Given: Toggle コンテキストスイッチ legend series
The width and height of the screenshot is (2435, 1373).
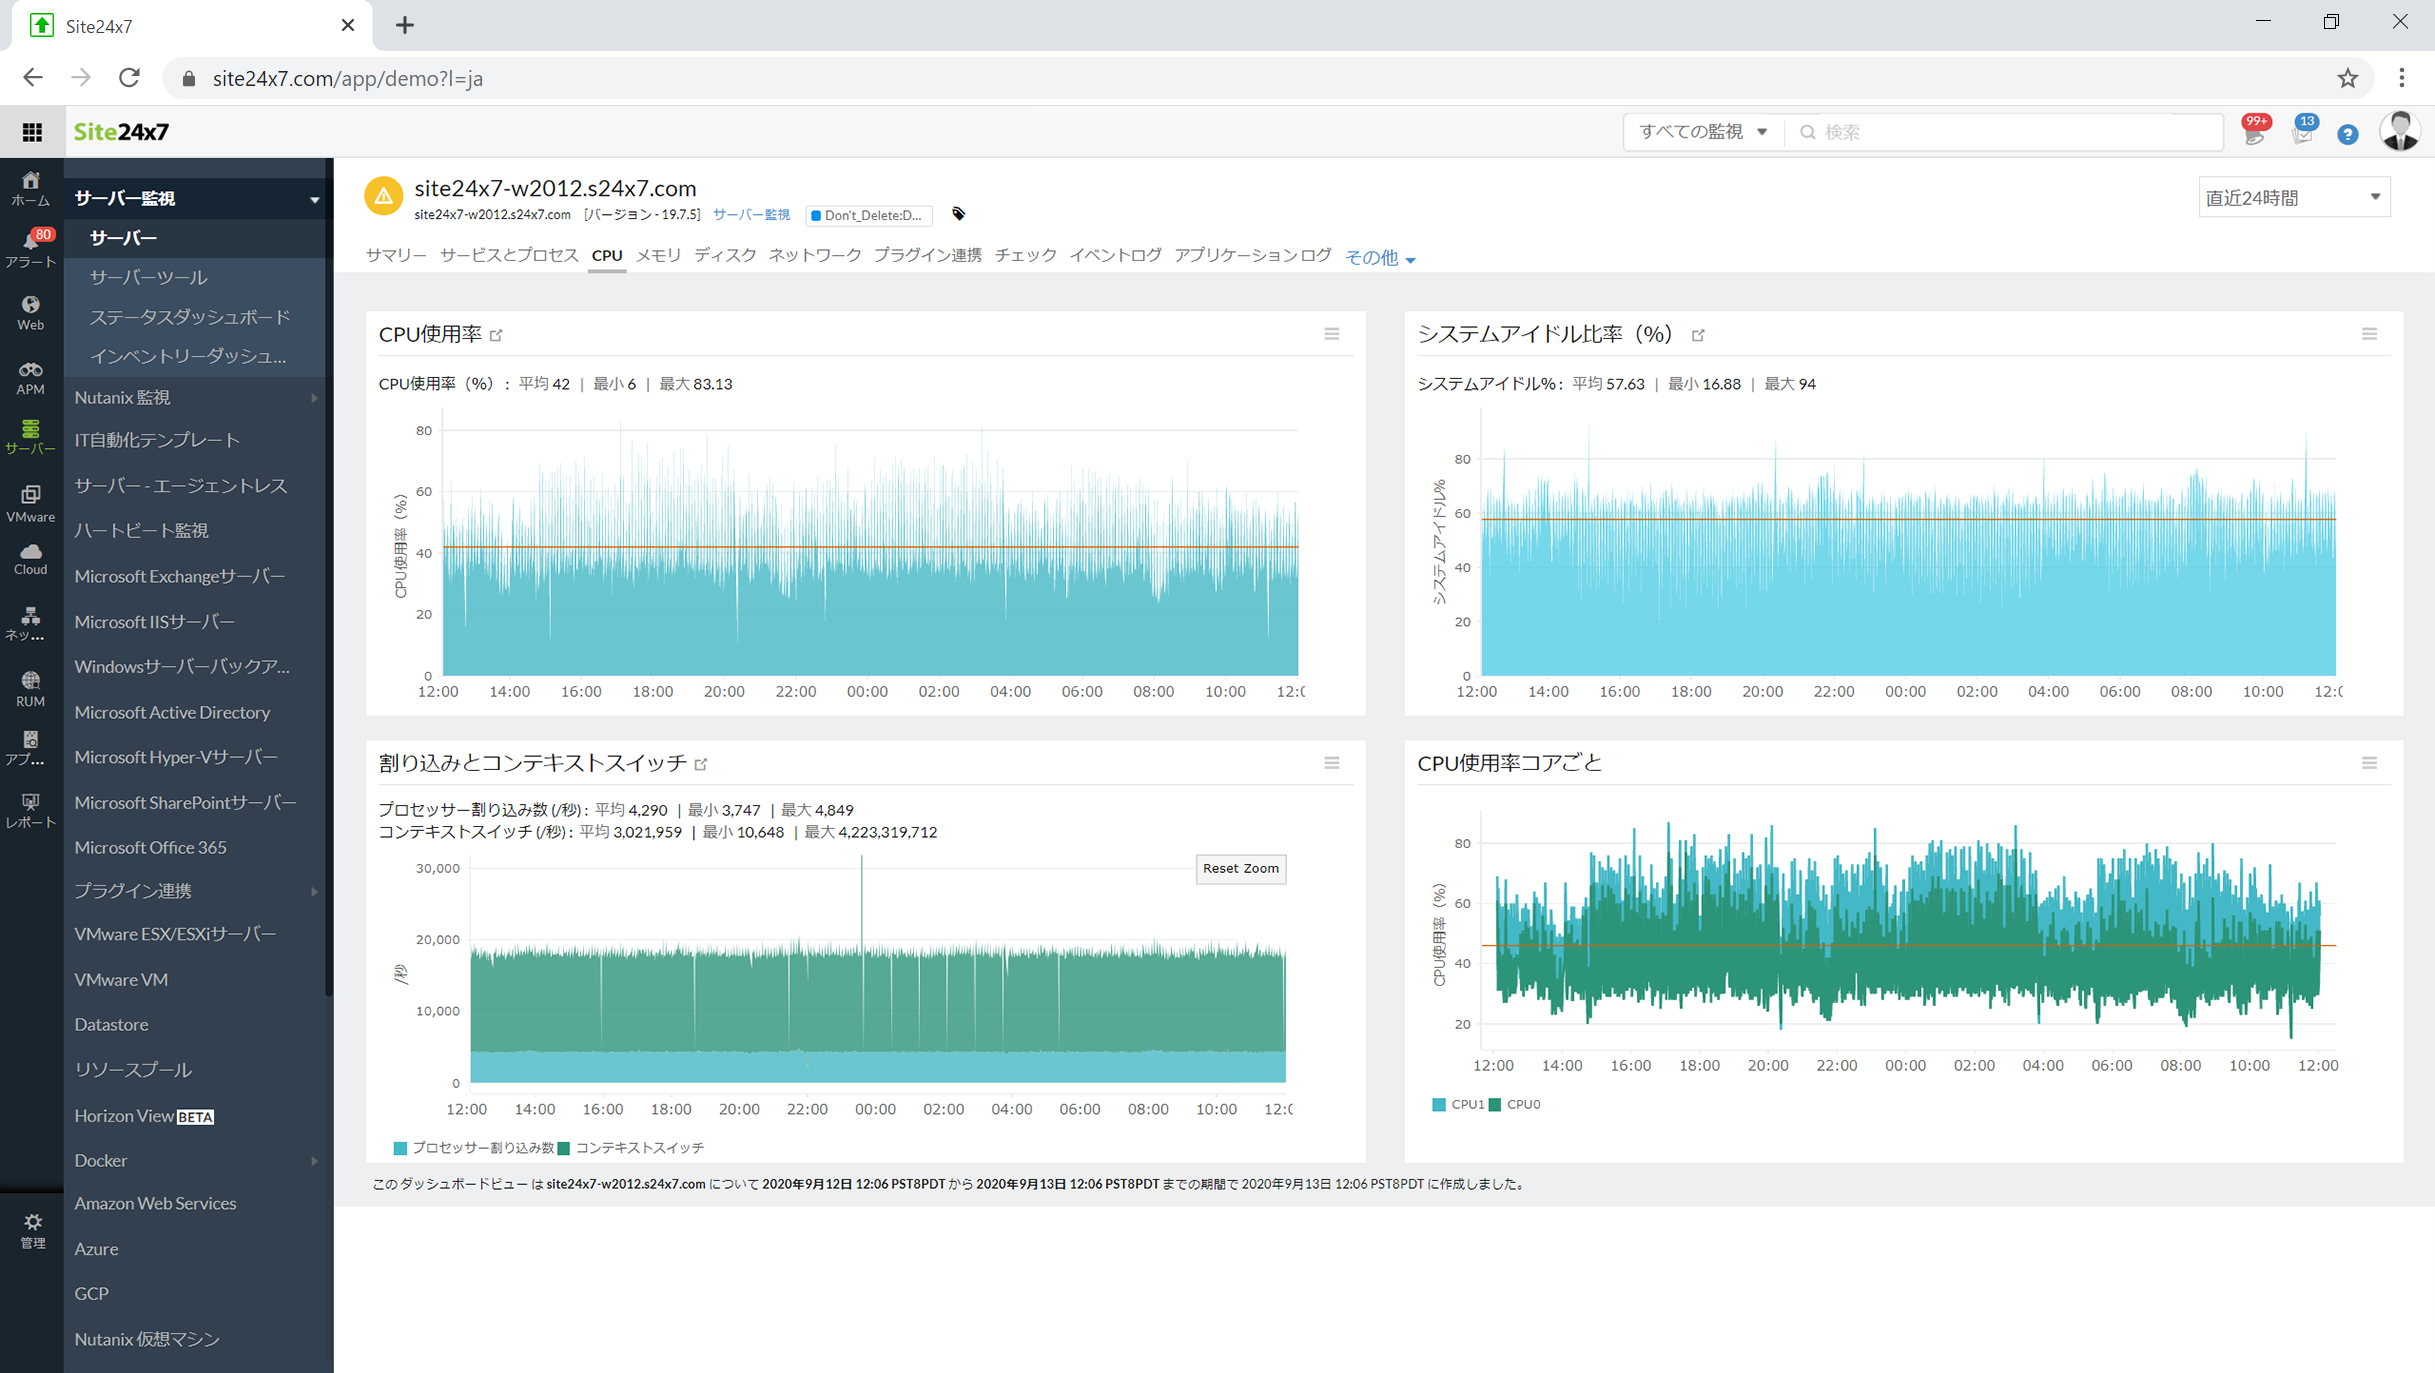Looking at the screenshot, I should (631, 1148).
